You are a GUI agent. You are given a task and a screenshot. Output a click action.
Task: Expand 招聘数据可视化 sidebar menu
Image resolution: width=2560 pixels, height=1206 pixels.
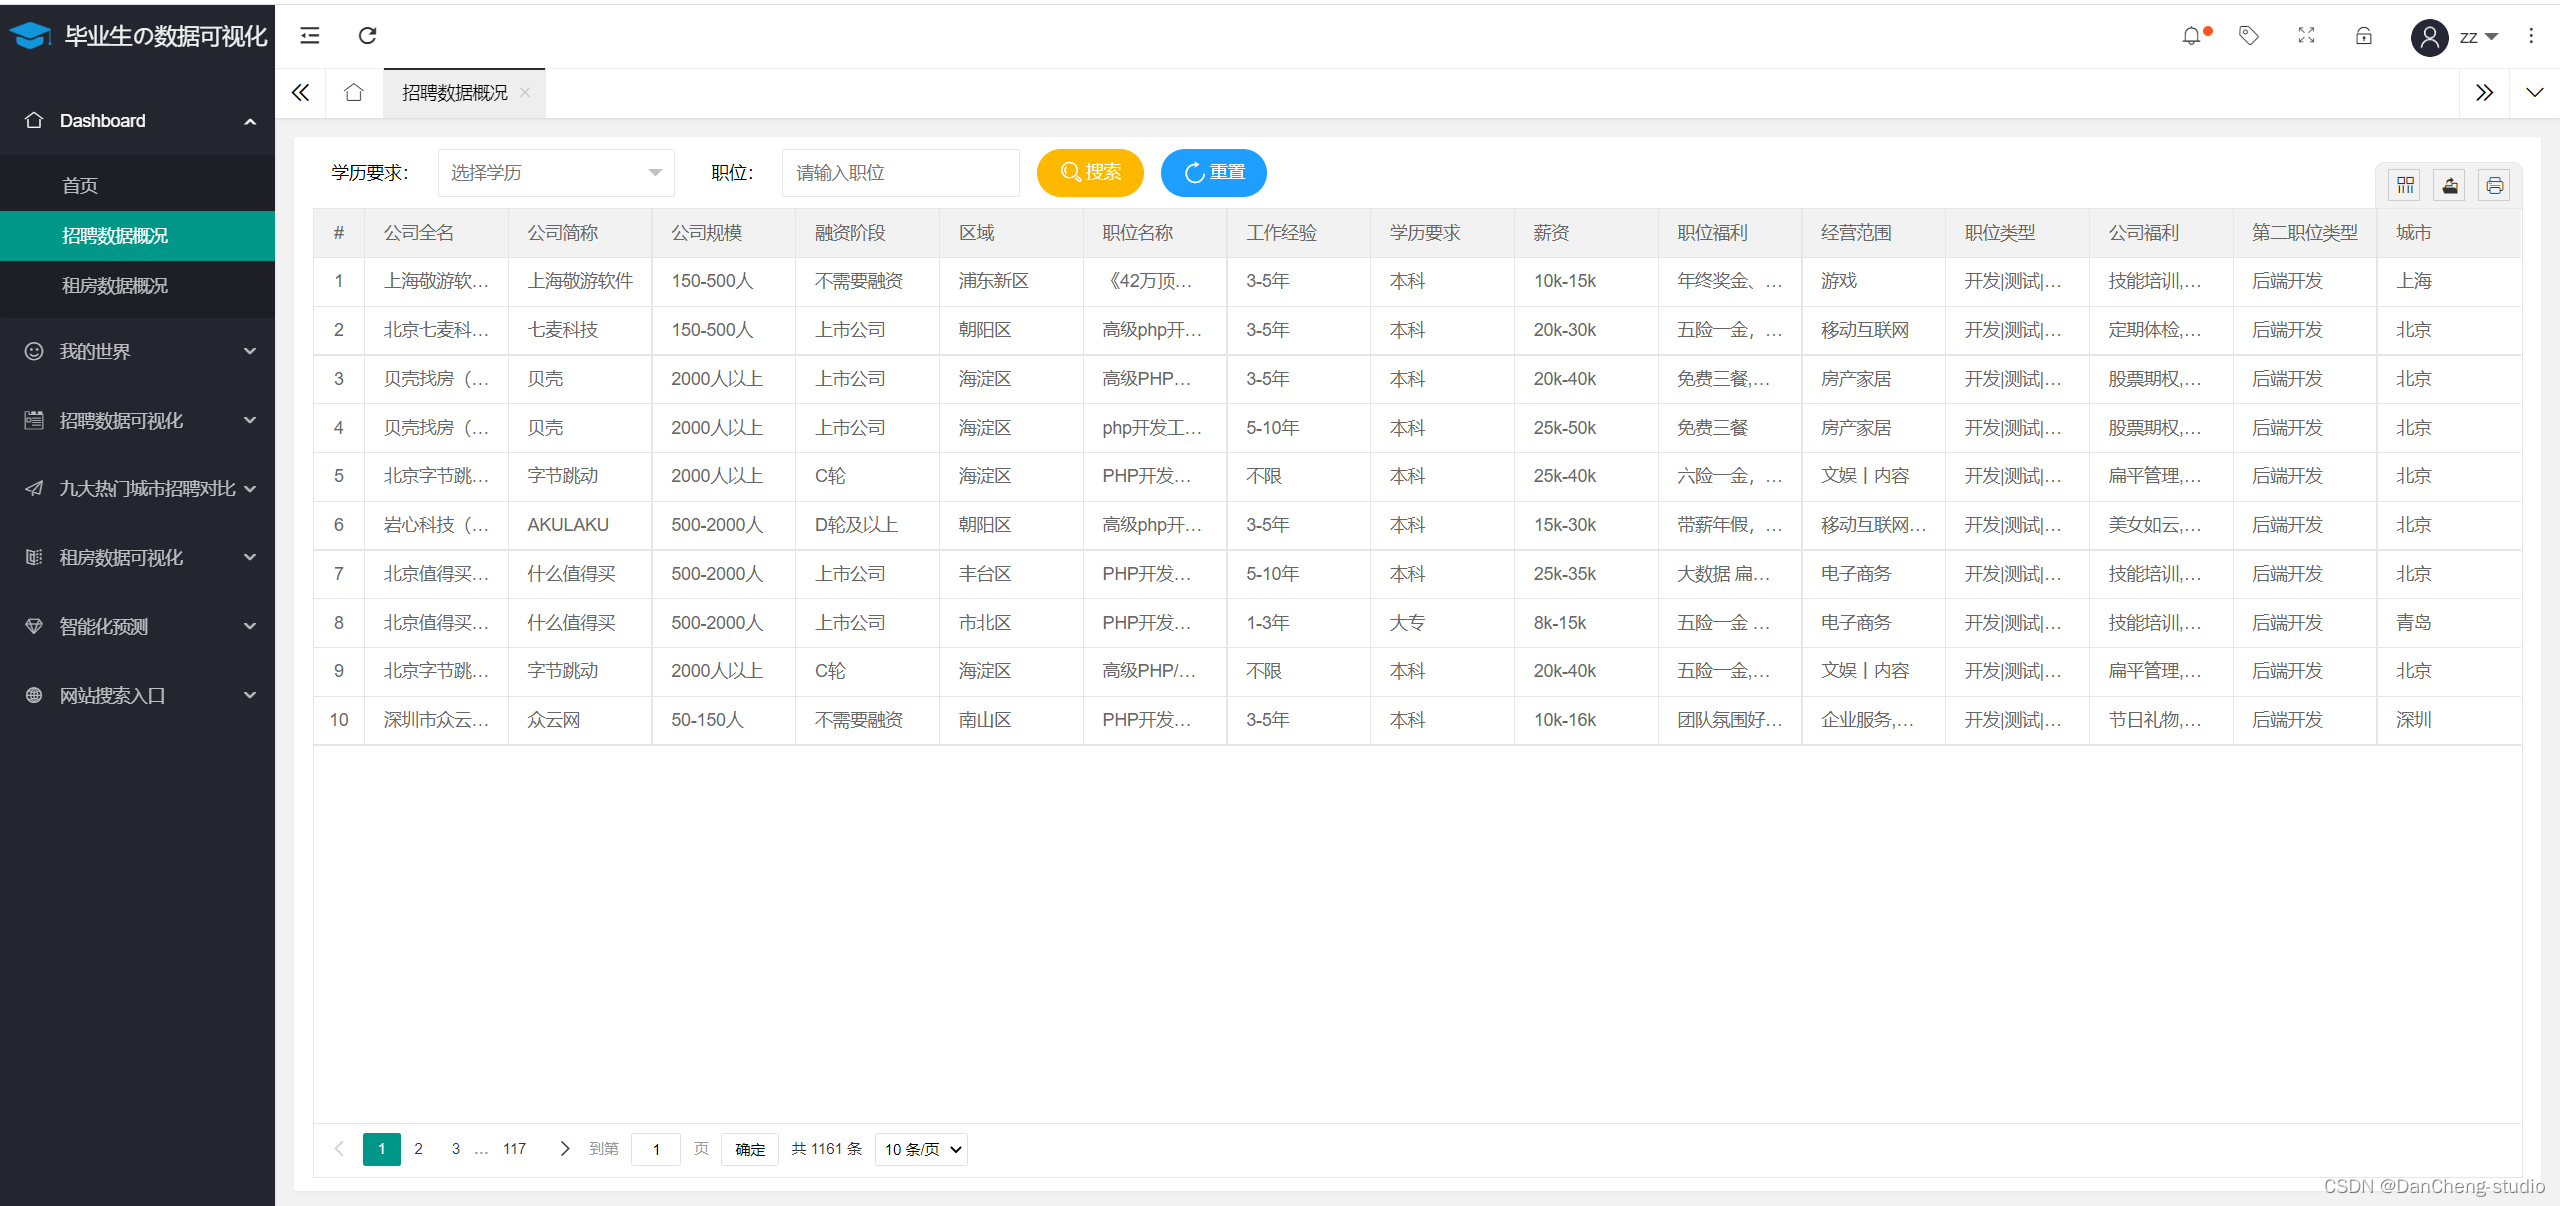click(138, 421)
